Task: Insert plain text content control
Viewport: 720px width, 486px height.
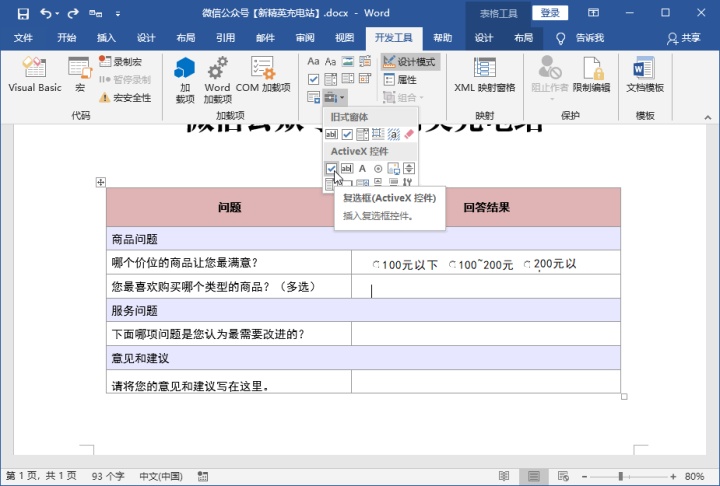Action: [x=330, y=61]
